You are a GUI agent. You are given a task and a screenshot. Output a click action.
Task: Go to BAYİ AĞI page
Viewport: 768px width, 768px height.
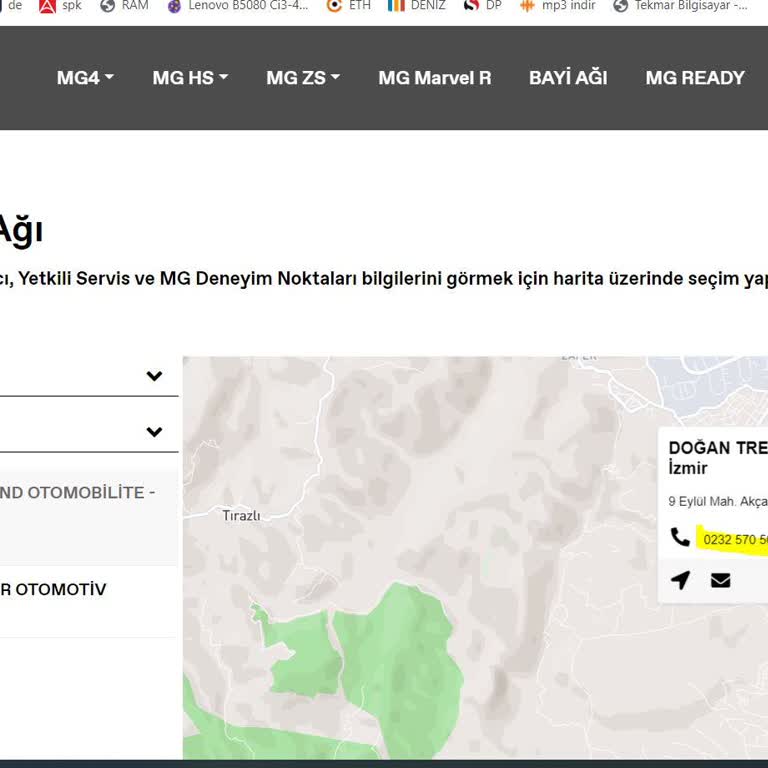click(568, 77)
